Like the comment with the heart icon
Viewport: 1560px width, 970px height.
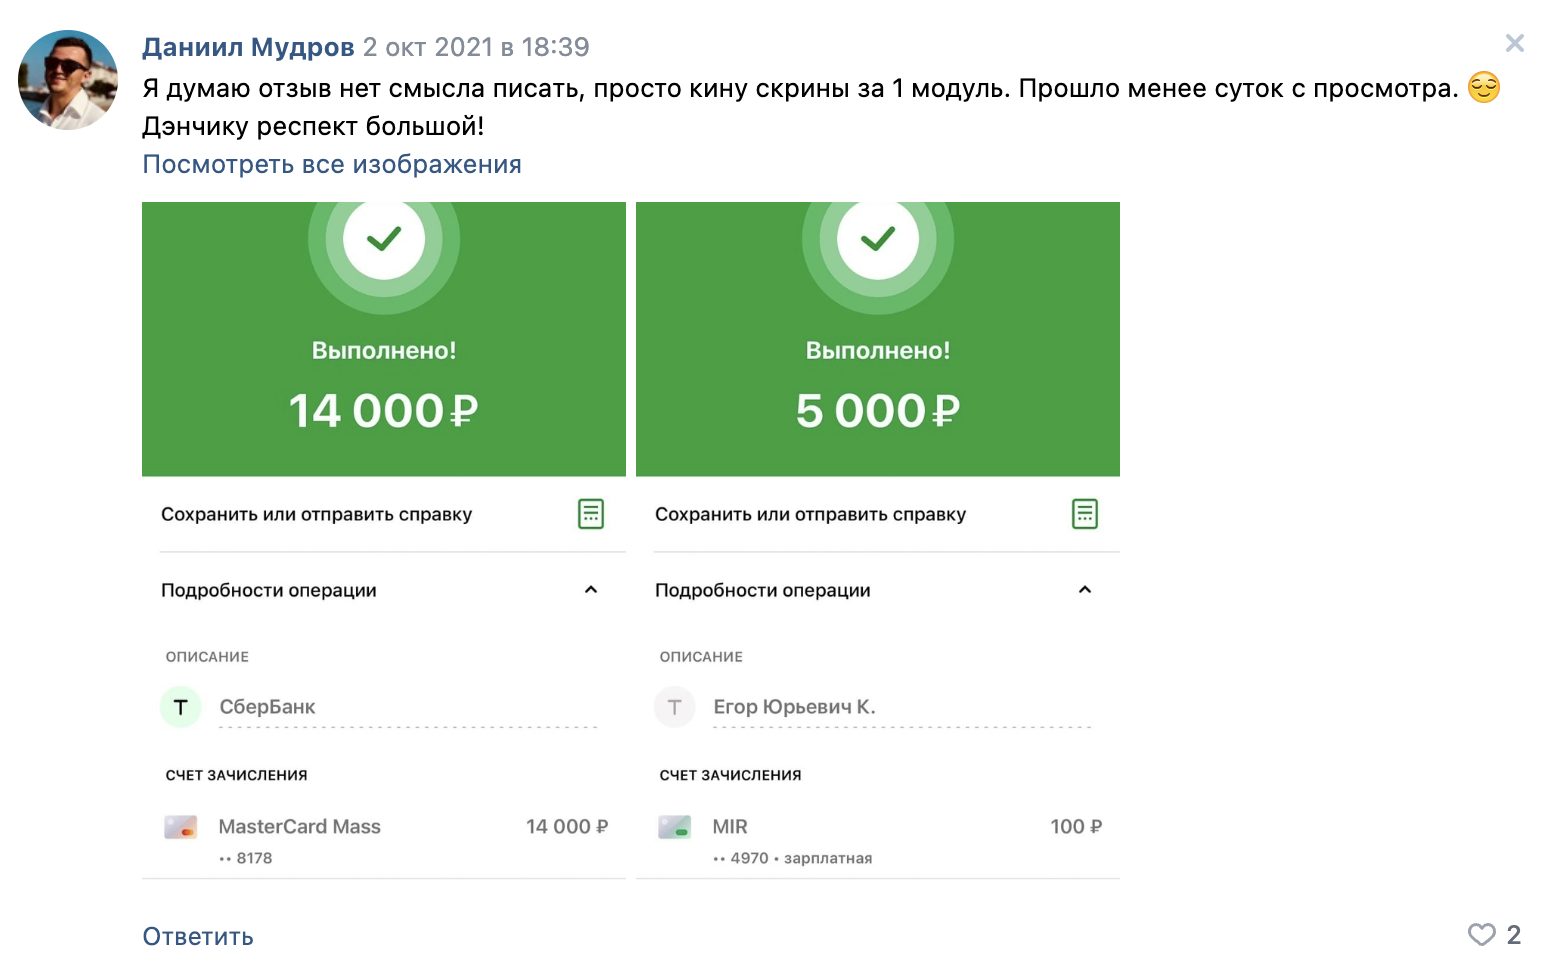click(x=1481, y=935)
